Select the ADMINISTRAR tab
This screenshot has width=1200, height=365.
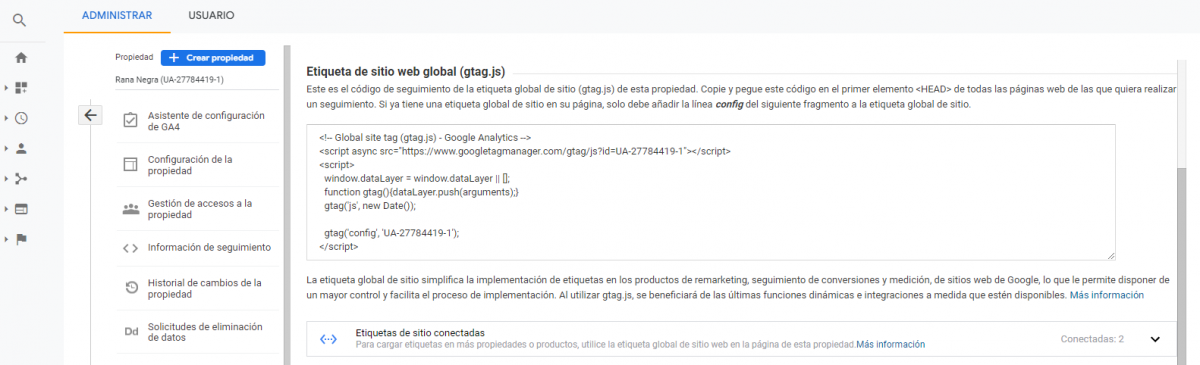coord(117,15)
